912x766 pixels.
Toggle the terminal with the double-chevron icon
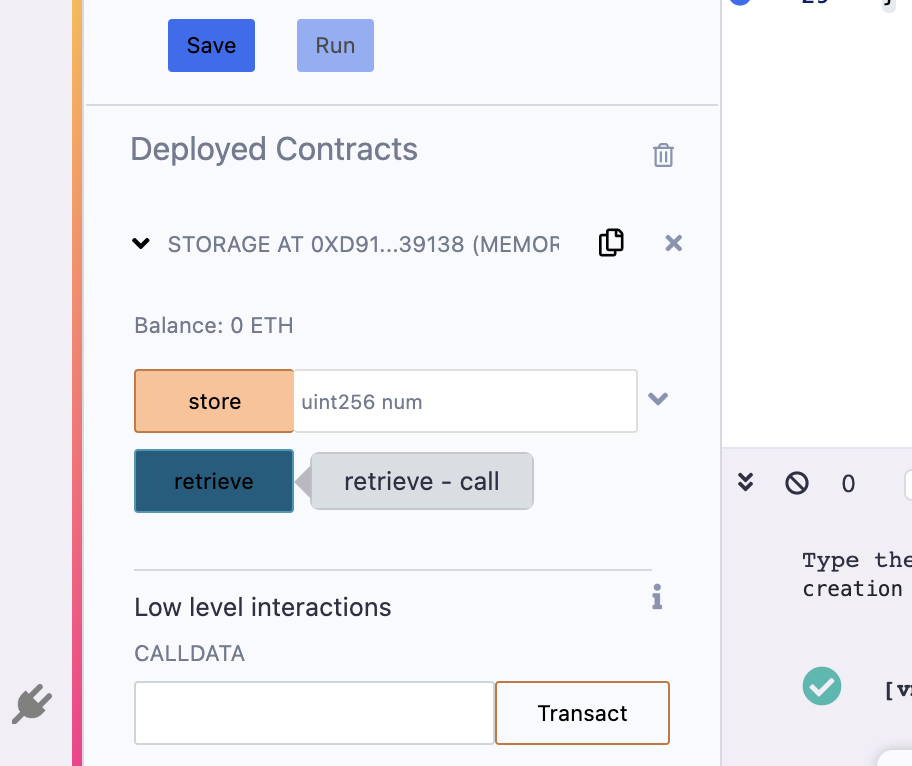click(746, 483)
